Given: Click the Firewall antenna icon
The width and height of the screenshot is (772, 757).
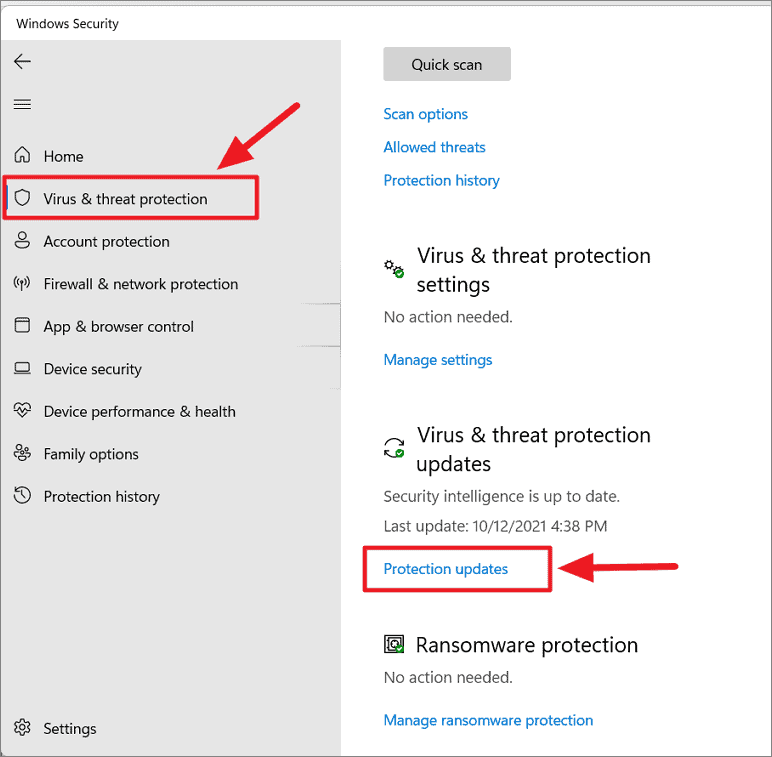Looking at the screenshot, I should pyautogui.click(x=22, y=283).
